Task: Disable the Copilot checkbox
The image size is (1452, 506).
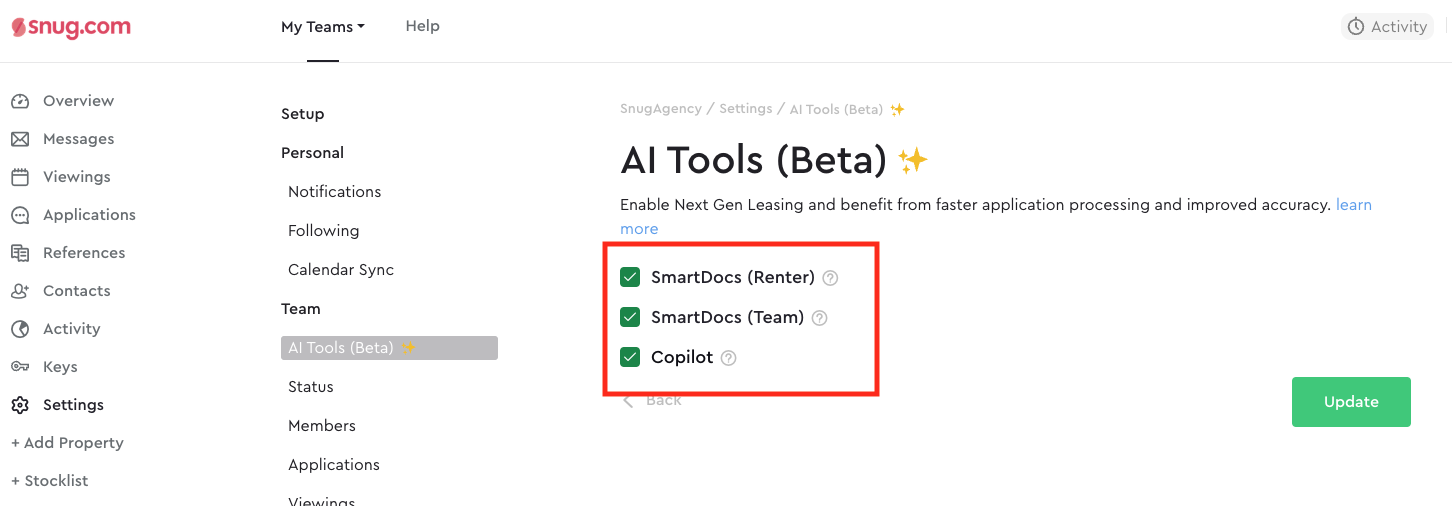Action: [630, 357]
